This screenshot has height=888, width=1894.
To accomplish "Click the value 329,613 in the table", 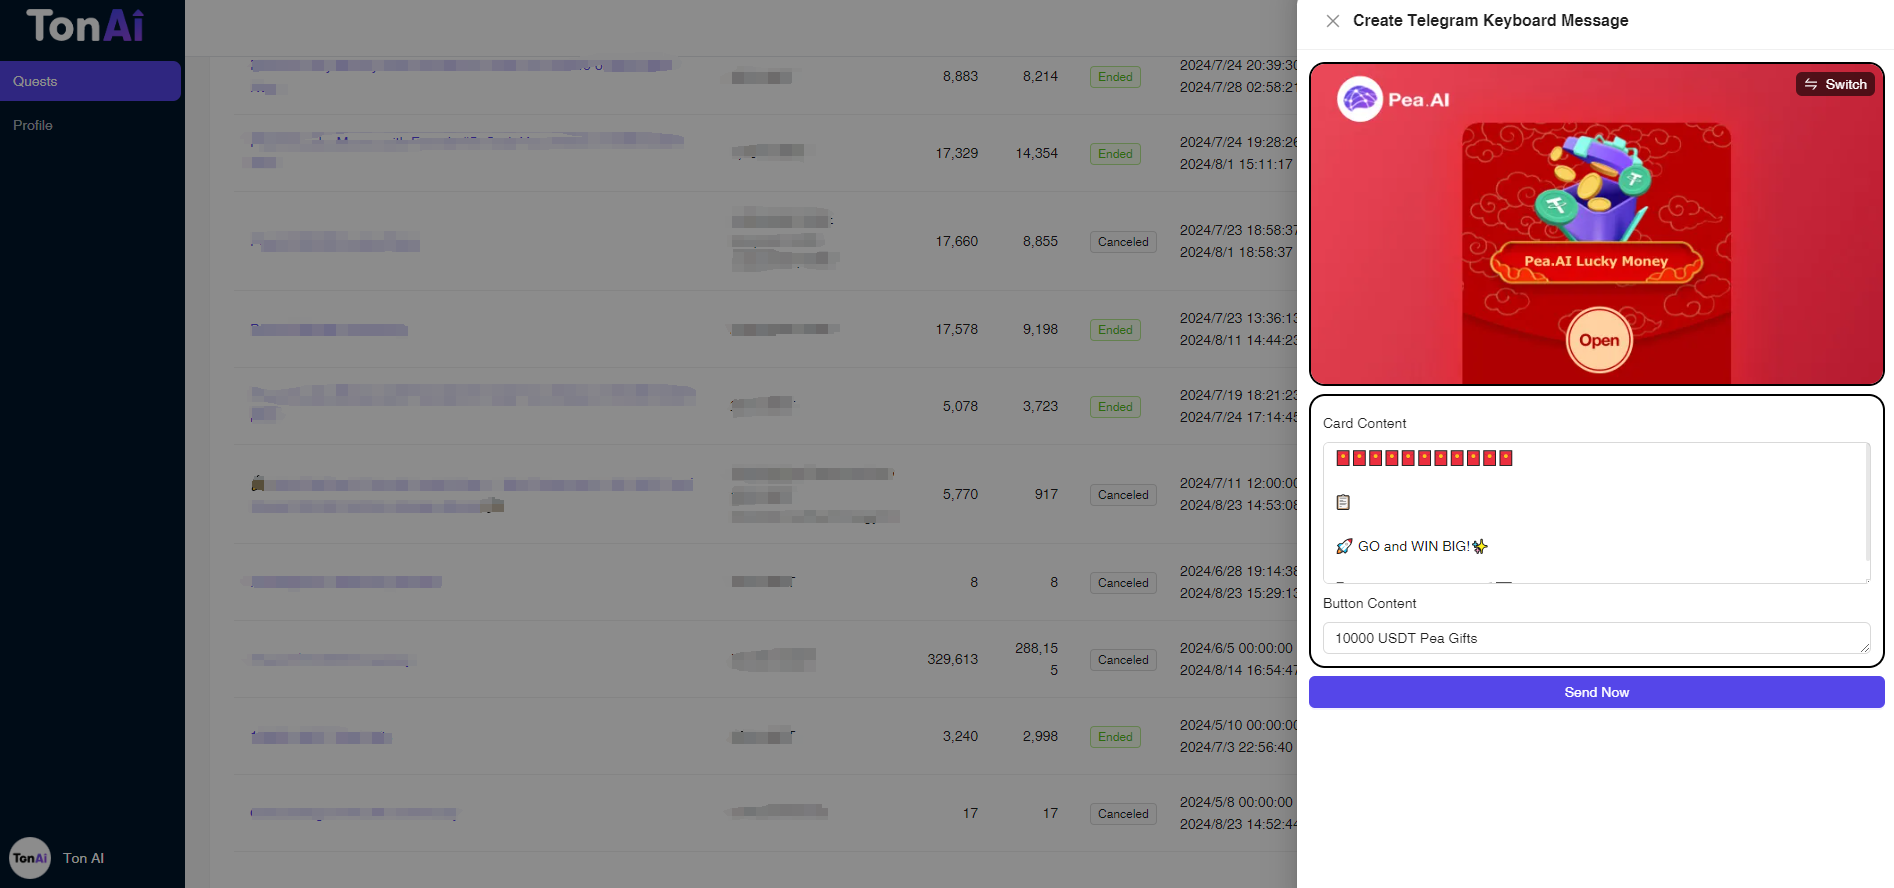I will (953, 659).
